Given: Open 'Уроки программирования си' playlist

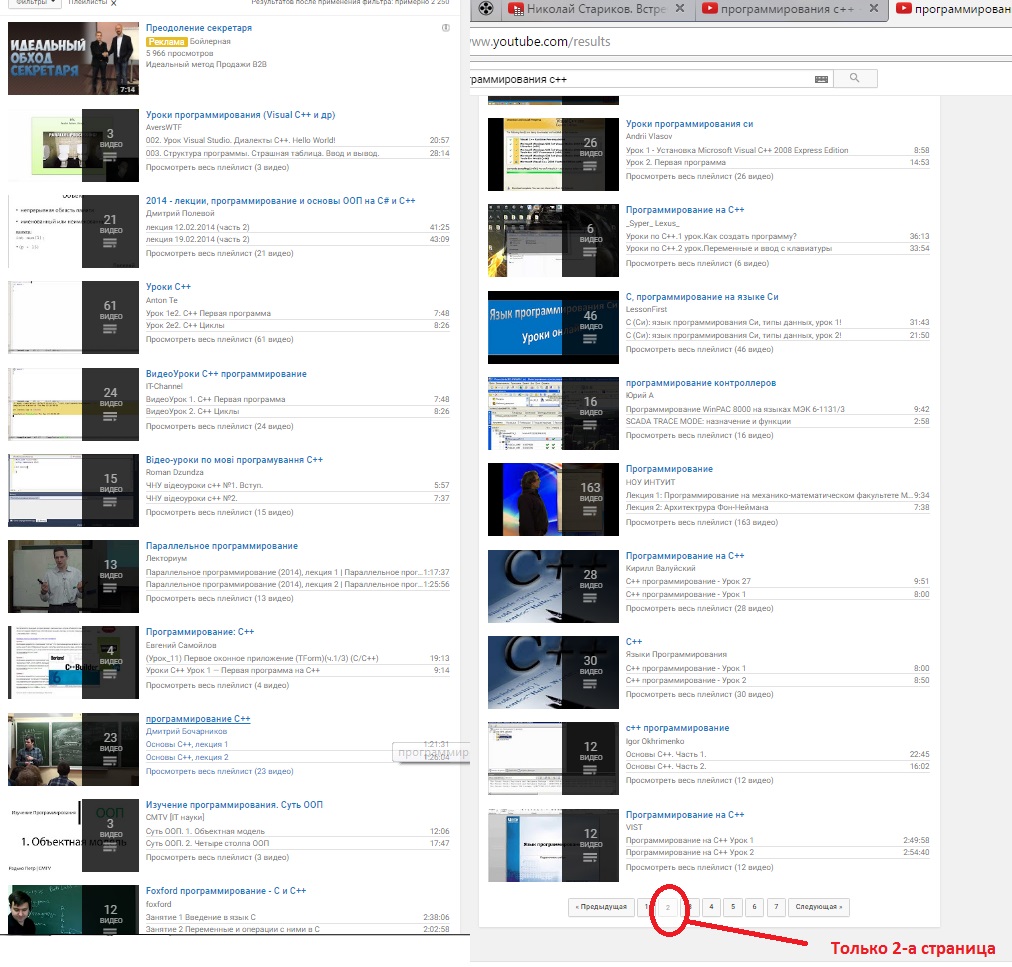Looking at the screenshot, I should click(x=689, y=124).
